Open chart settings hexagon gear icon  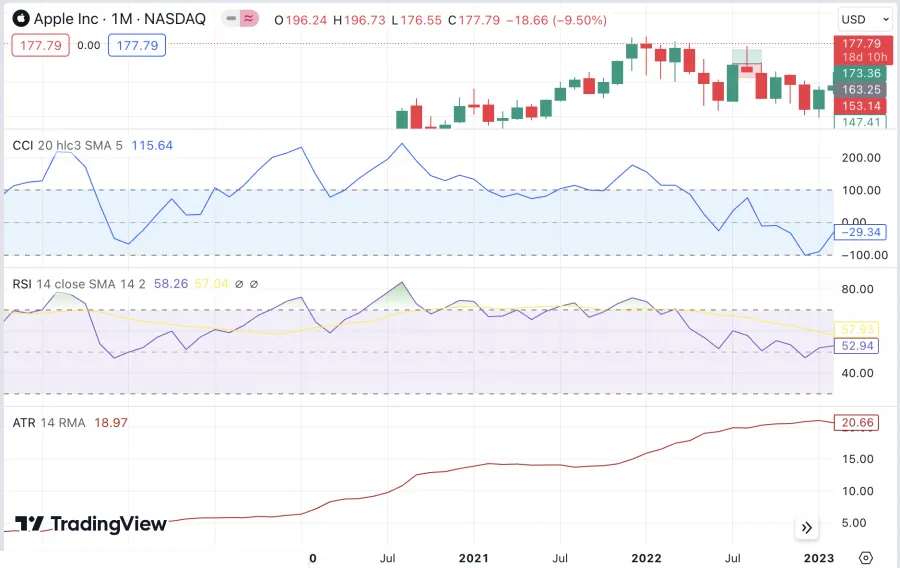866,558
